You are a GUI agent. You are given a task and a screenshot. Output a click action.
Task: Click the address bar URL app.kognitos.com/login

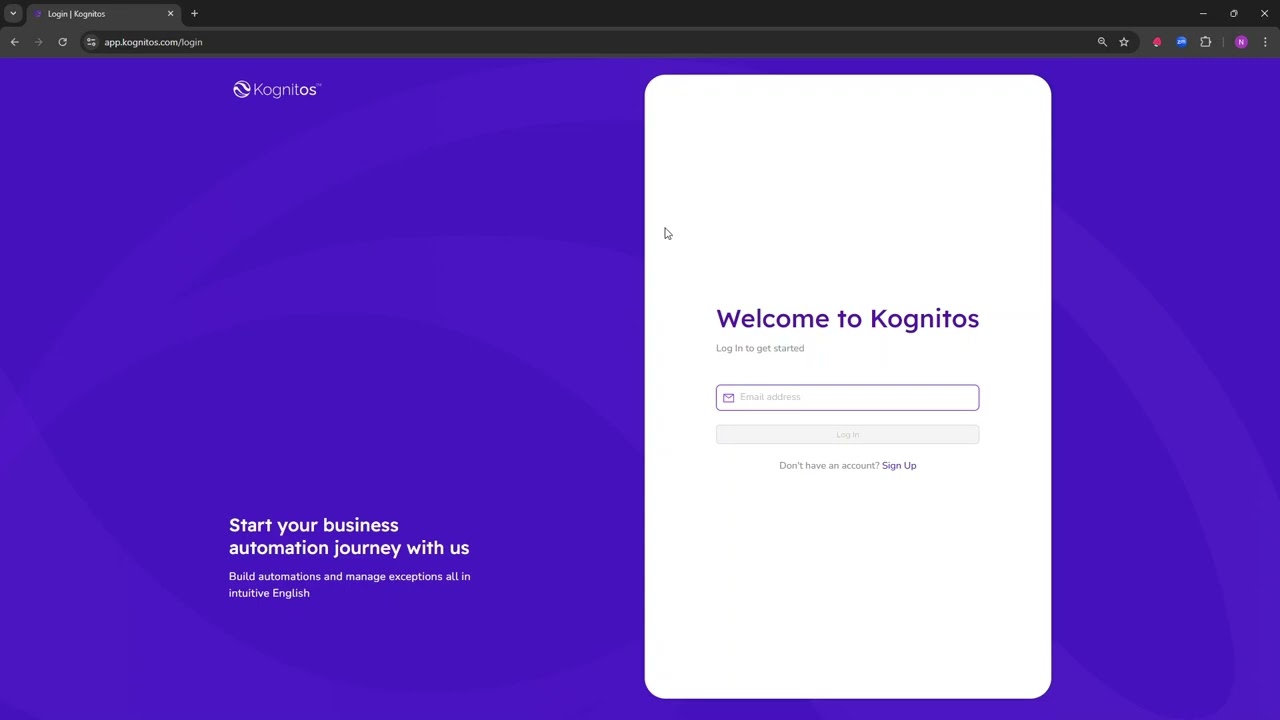[153, 42]
